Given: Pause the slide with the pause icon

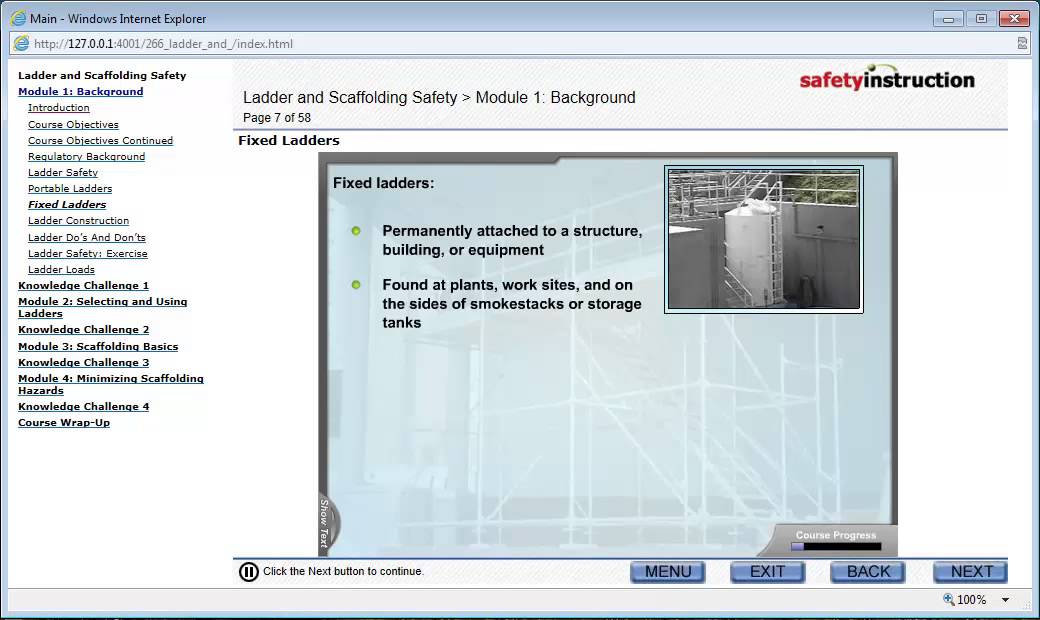Looking at the screenshot, I should (x=249, y=572).
